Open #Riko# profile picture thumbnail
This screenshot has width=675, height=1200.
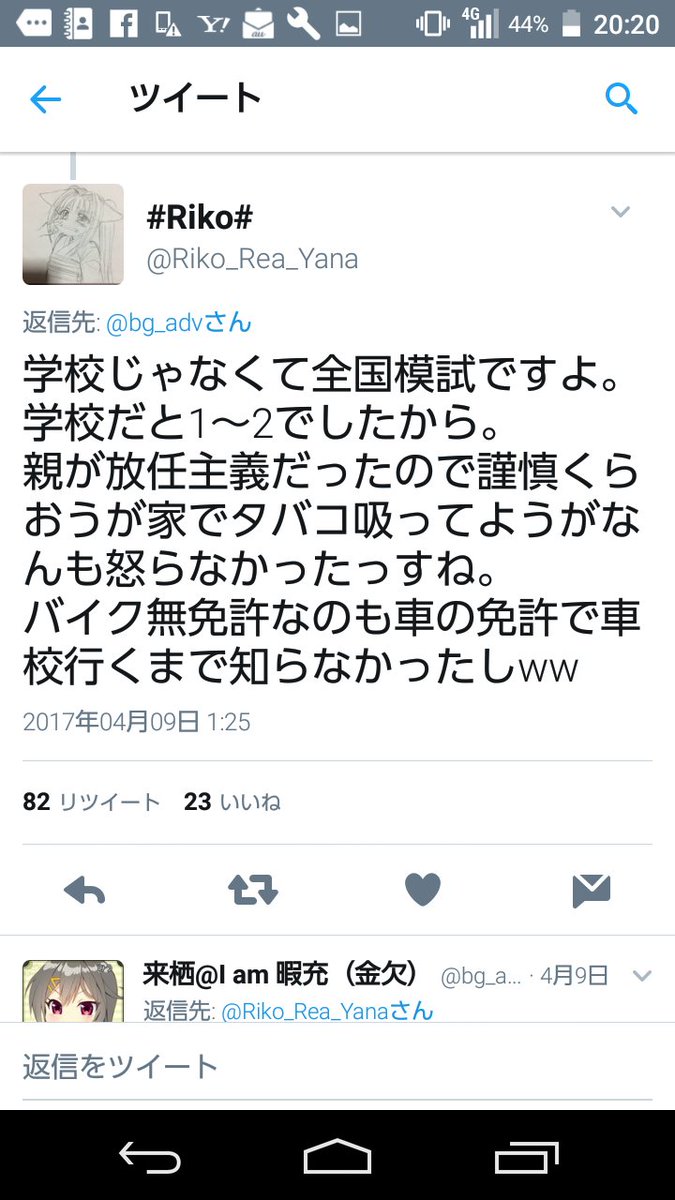(x=73, y=235)
